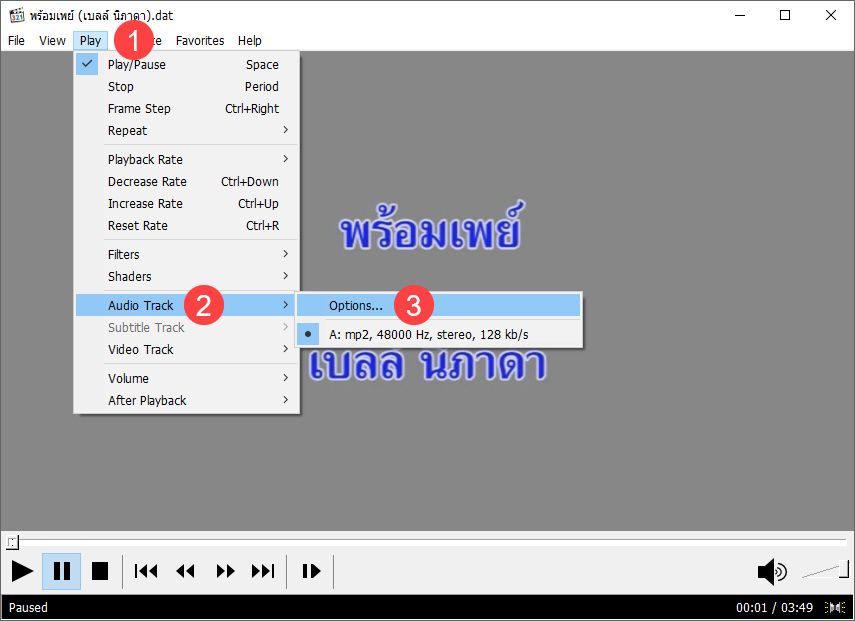The width and height of the screenshot is (855, 621).
Task: Skip to previous track button
Action: [146, 571]
